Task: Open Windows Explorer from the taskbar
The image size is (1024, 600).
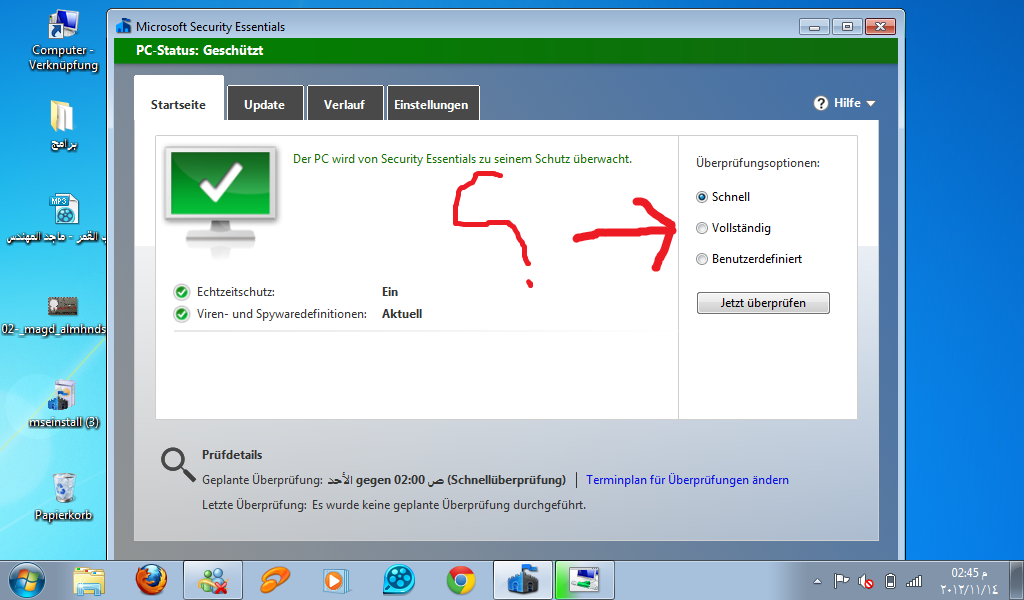Action: click(89, 580)
